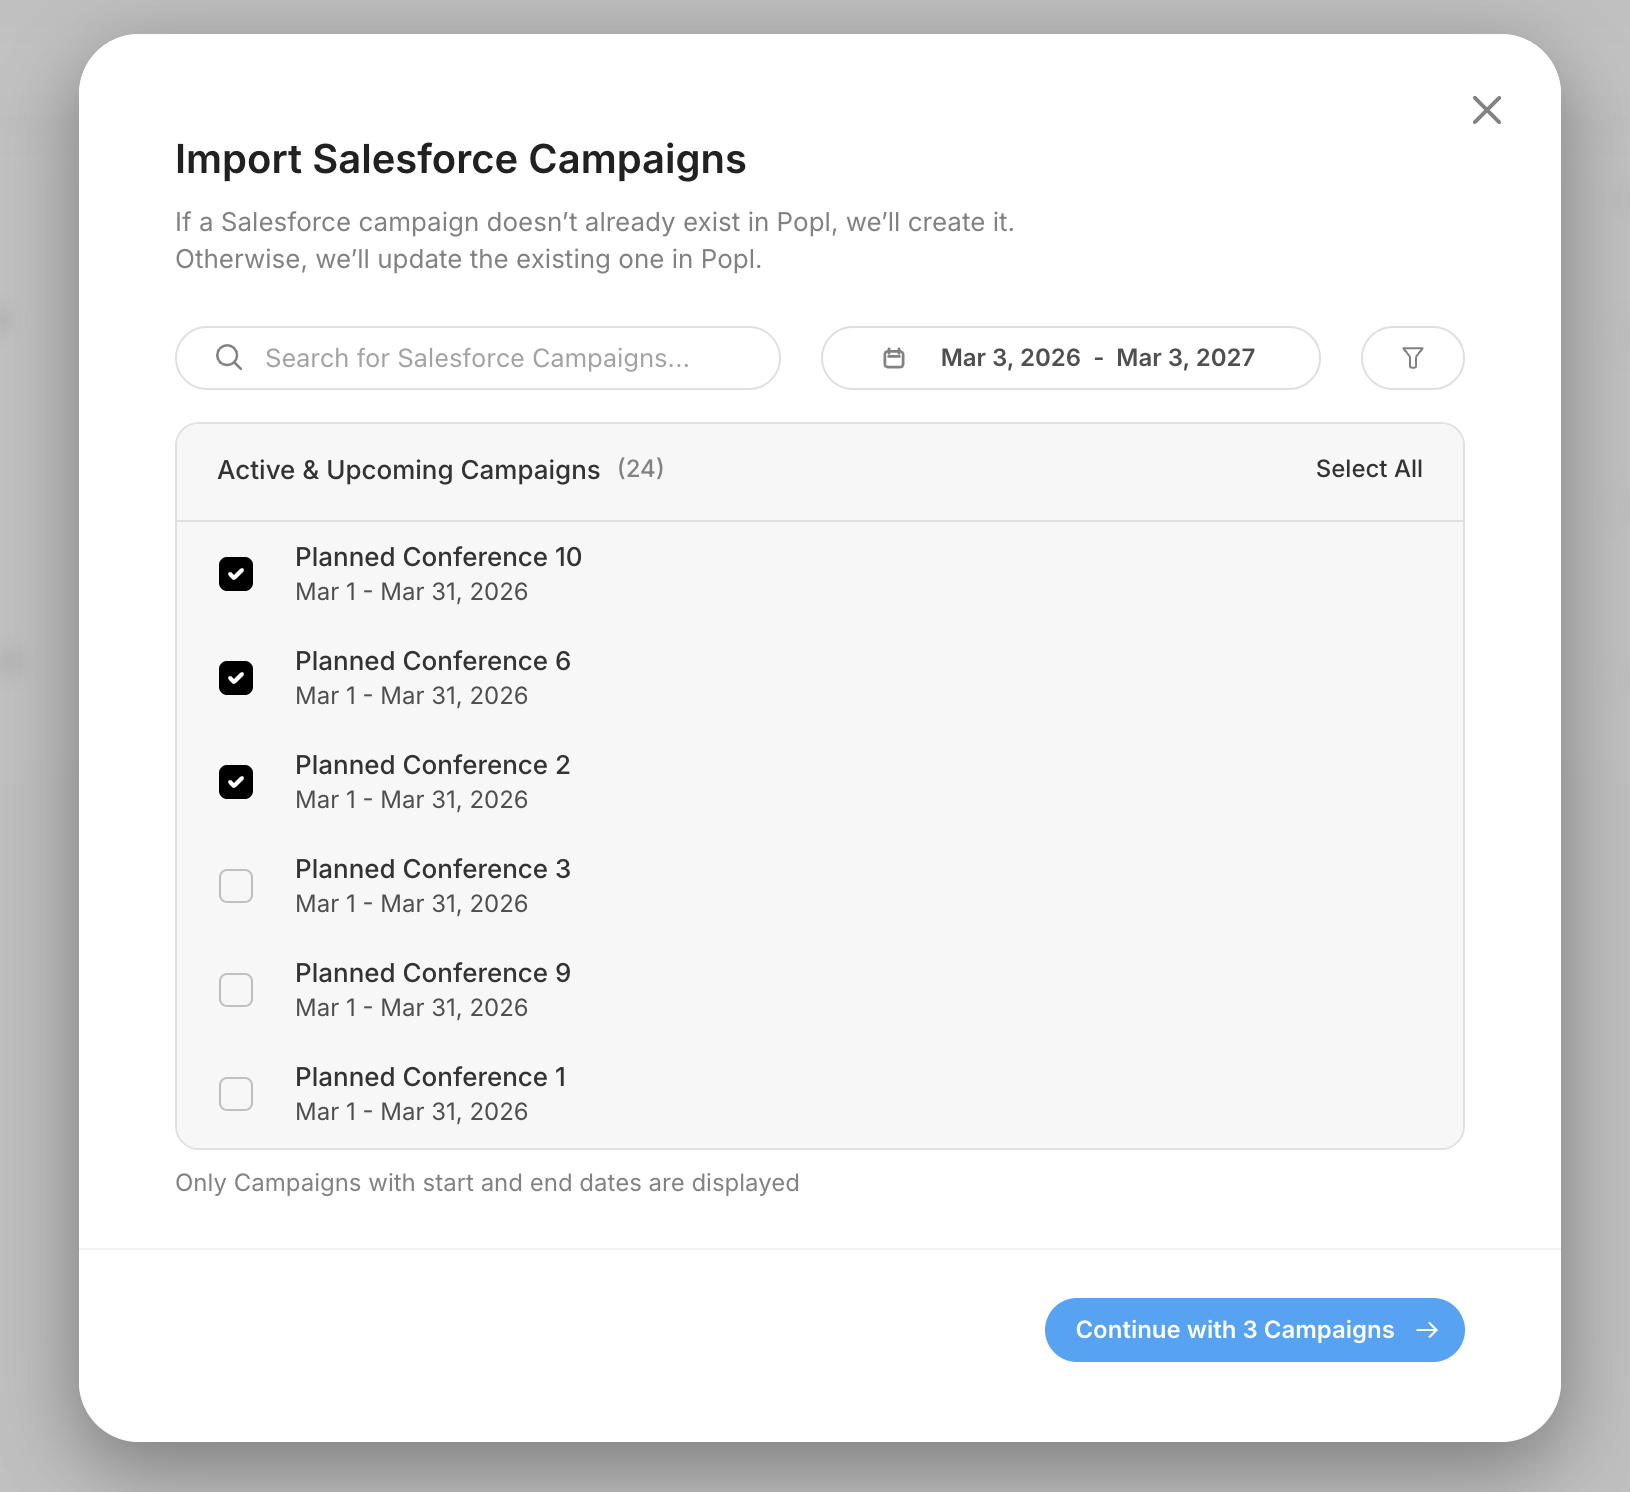
Task: Open the Mar 3, 2026 date range picker
Action: pyautogui.click(x=1010, y=358)
